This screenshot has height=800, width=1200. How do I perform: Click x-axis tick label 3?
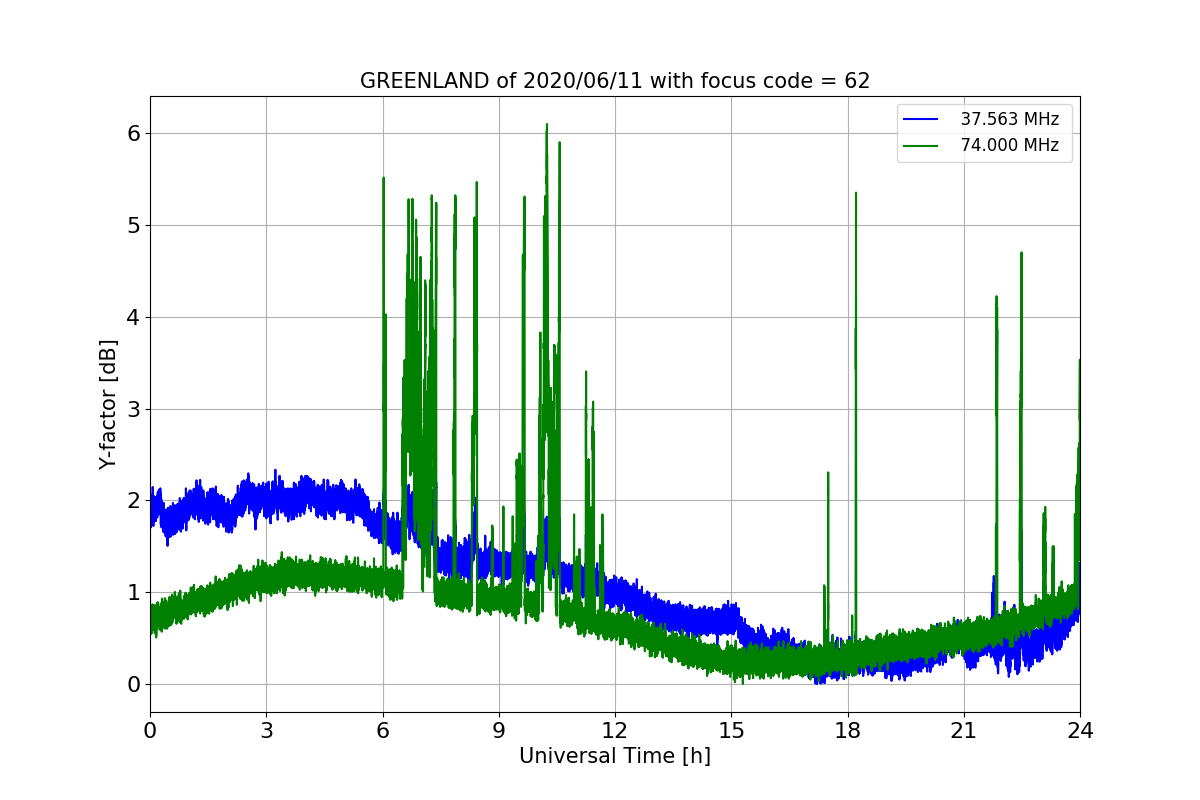[266, 731]
